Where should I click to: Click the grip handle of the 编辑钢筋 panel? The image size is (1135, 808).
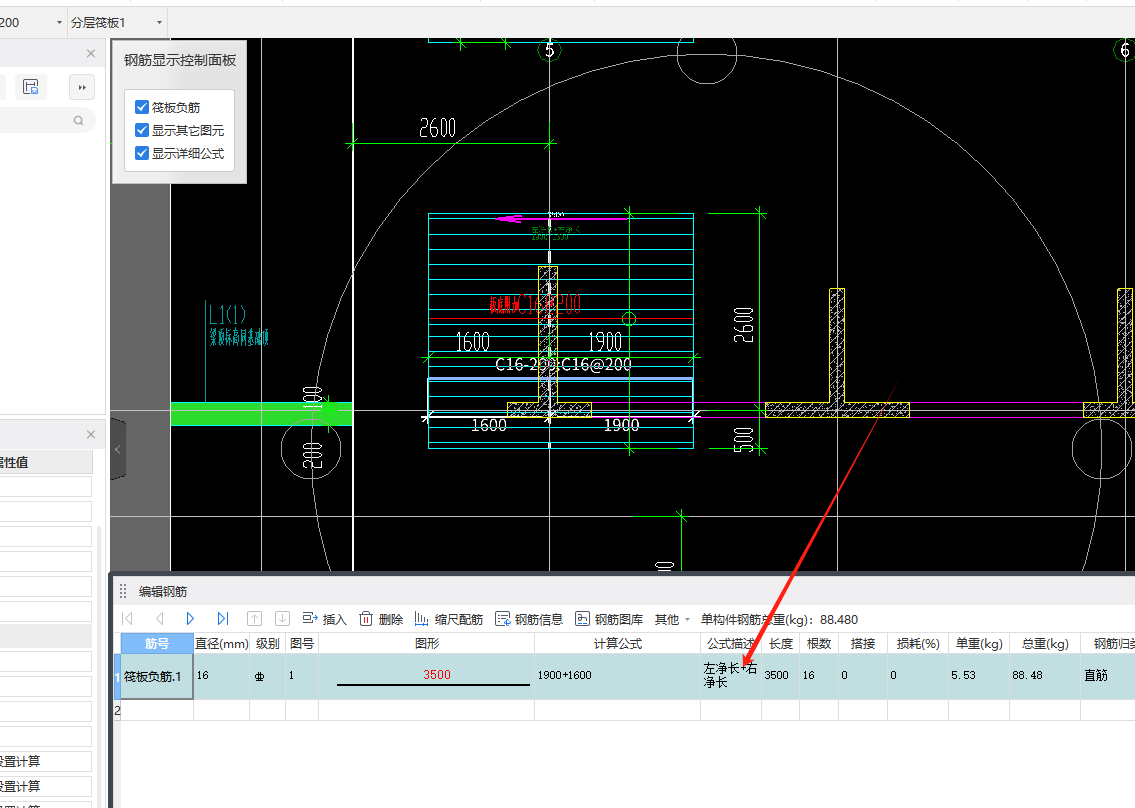pyautogui.click(x=123, y=591)
